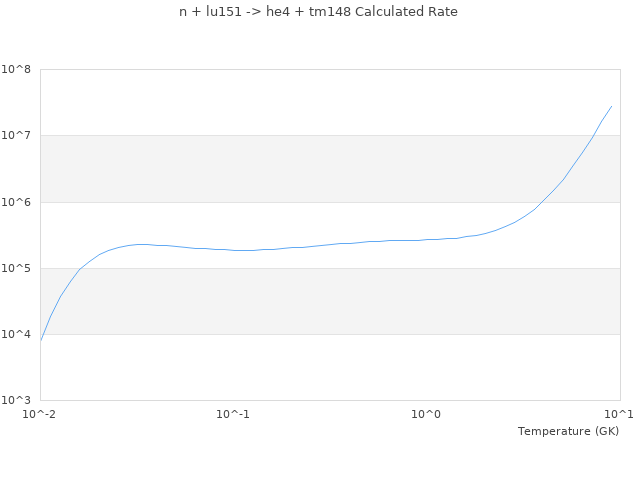This screenshot has height=480, width=640.
Task: Select the 10^4 y-axis tick label
Action: tap(17, 334)
